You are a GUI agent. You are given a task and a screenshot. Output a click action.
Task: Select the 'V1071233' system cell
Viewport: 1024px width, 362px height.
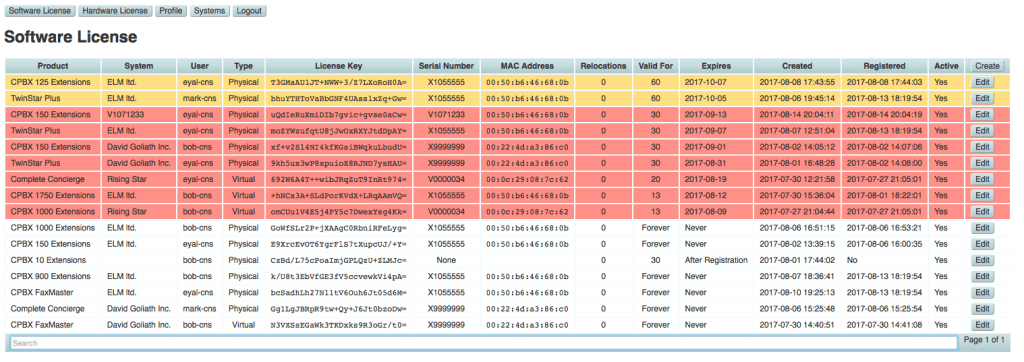139,114
